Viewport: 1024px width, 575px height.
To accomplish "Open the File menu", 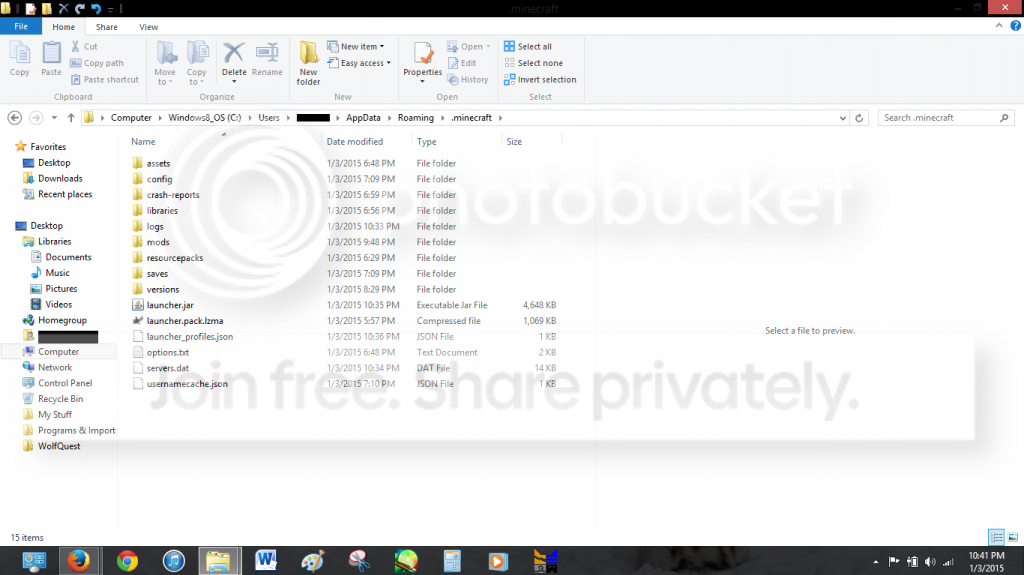I will coord(20,27).
